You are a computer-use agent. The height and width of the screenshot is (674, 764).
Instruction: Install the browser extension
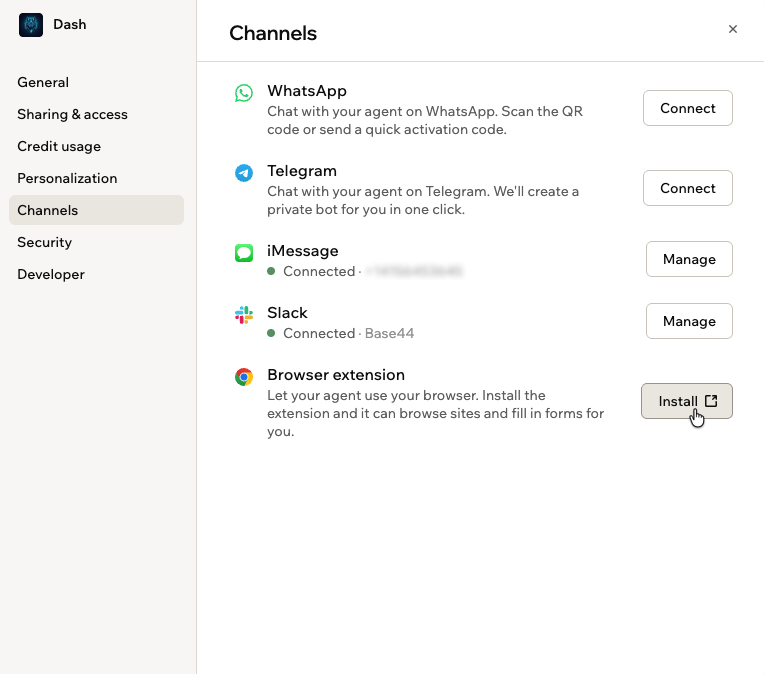click(687, 401)
